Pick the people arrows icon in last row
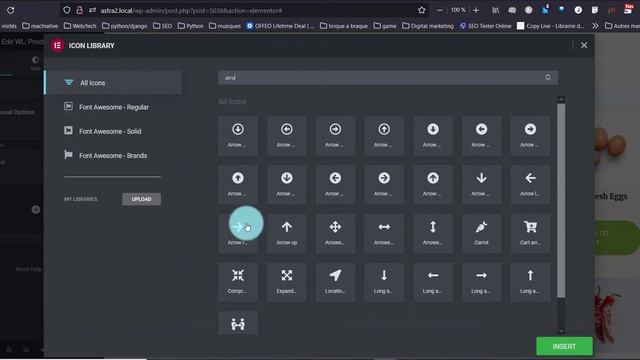 coord(238,323)
